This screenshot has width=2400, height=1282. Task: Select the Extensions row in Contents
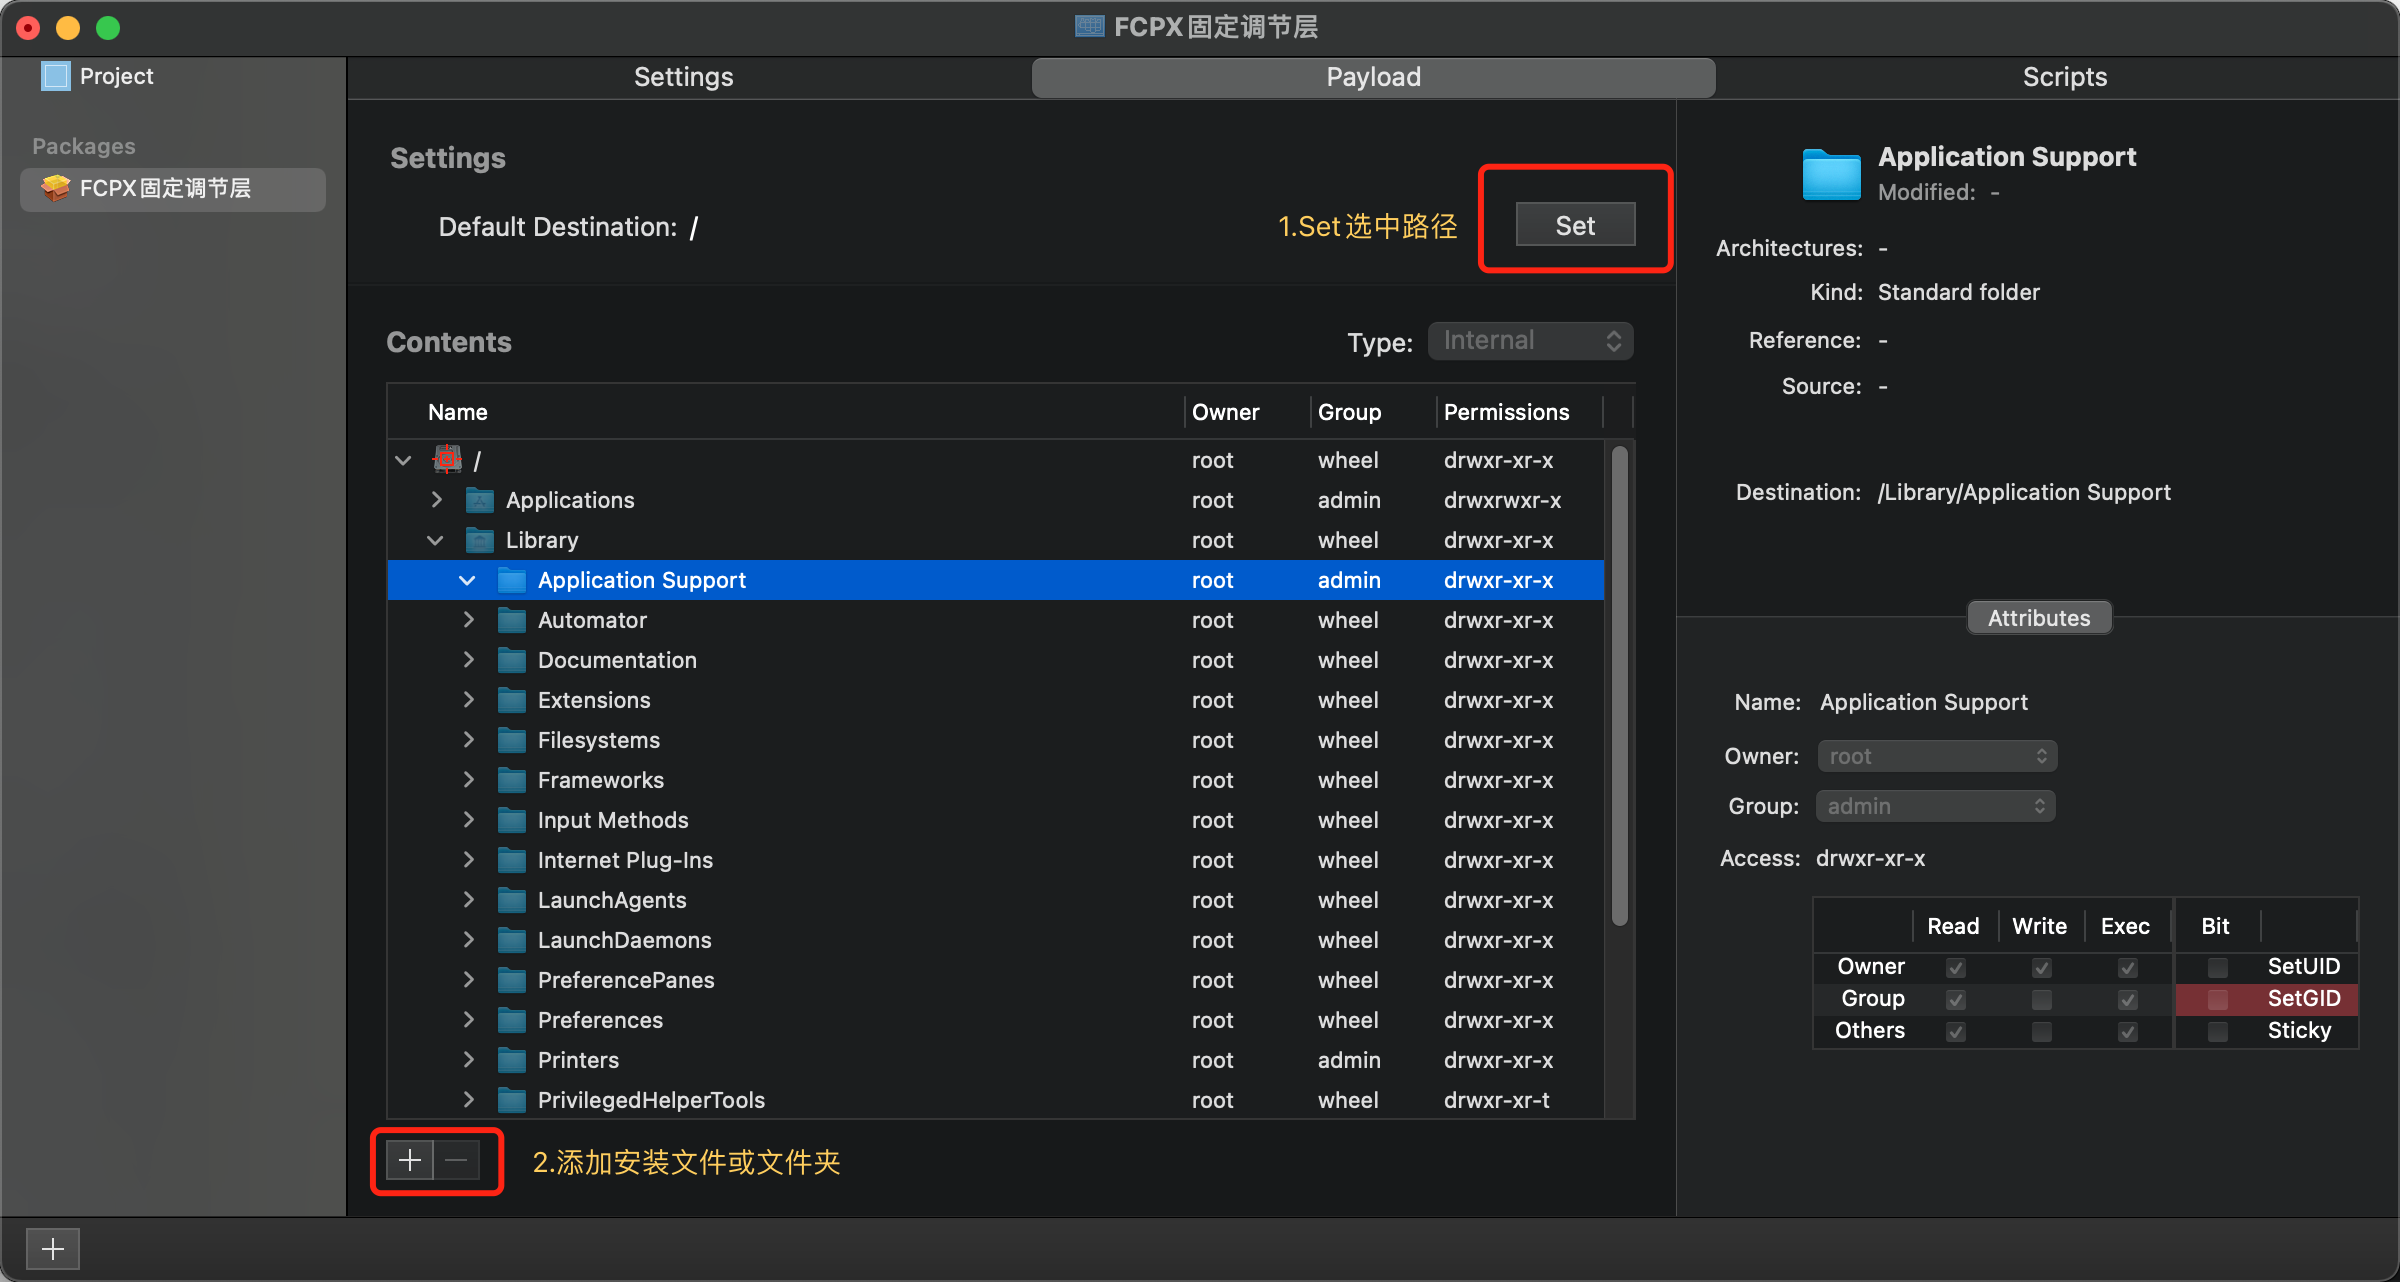click(x=996, y=700)
